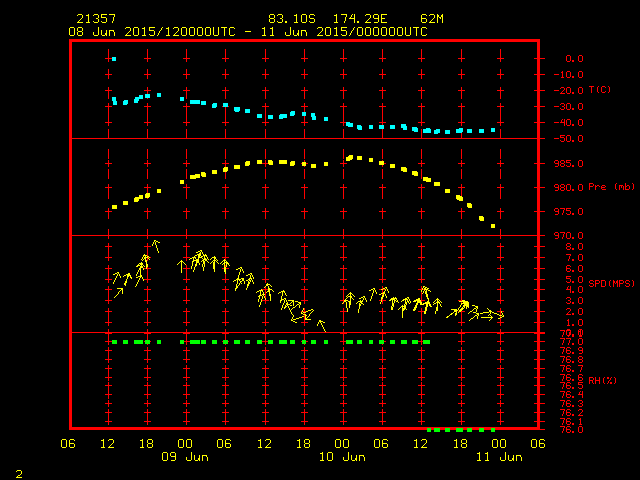This screenshot has width=640, height=480.
Task: Click the 6.0 wind speed tick label
Action: (x=574, y=269)
